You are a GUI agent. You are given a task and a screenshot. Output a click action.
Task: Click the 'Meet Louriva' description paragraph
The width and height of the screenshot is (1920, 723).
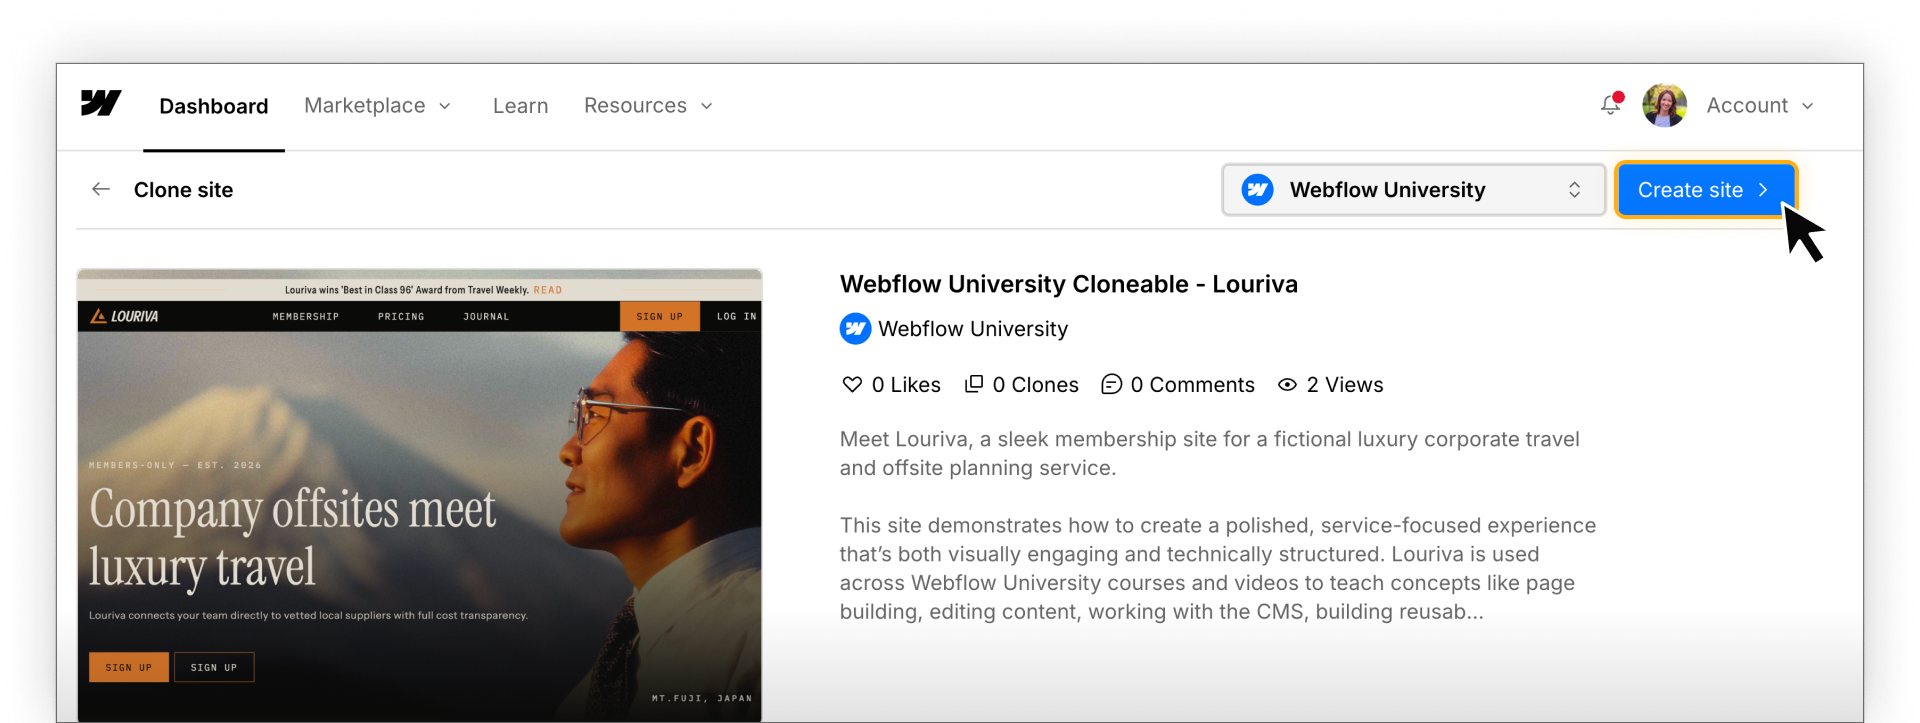[x=1210, y=453]
